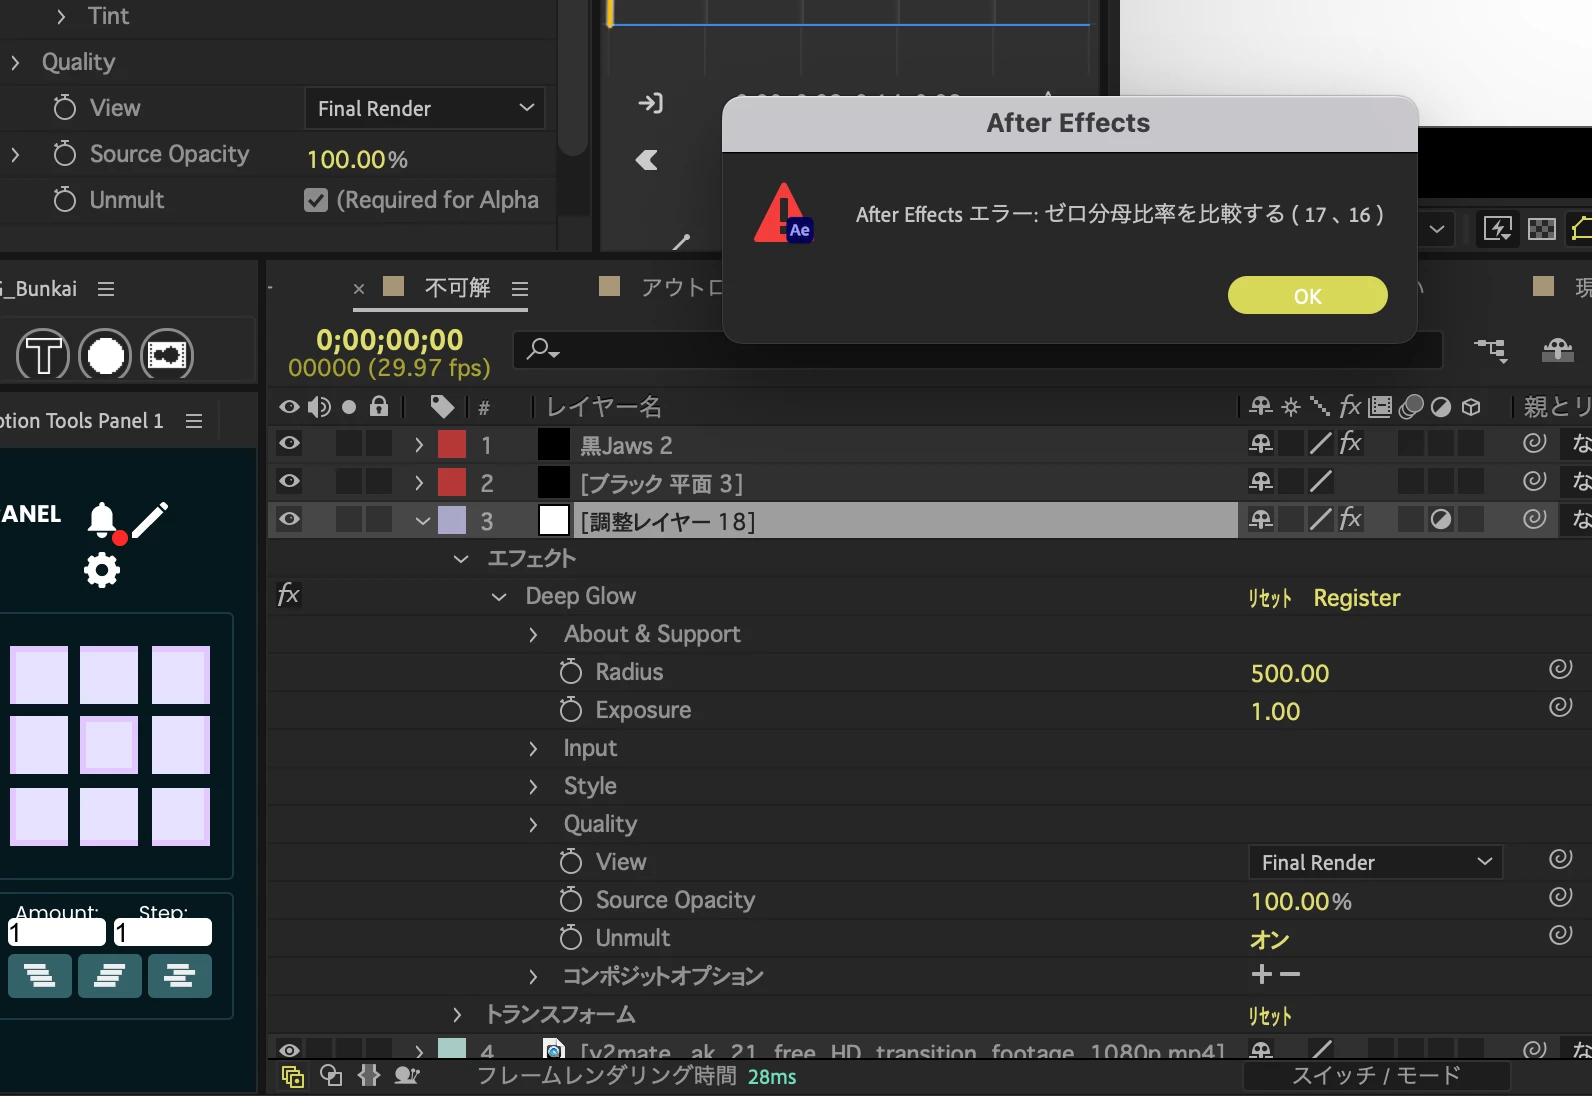Collapse the 調整レイヤー 18 layer
The width and height of the screenshot is (1592, 1096).
click(x=423, y=521)
